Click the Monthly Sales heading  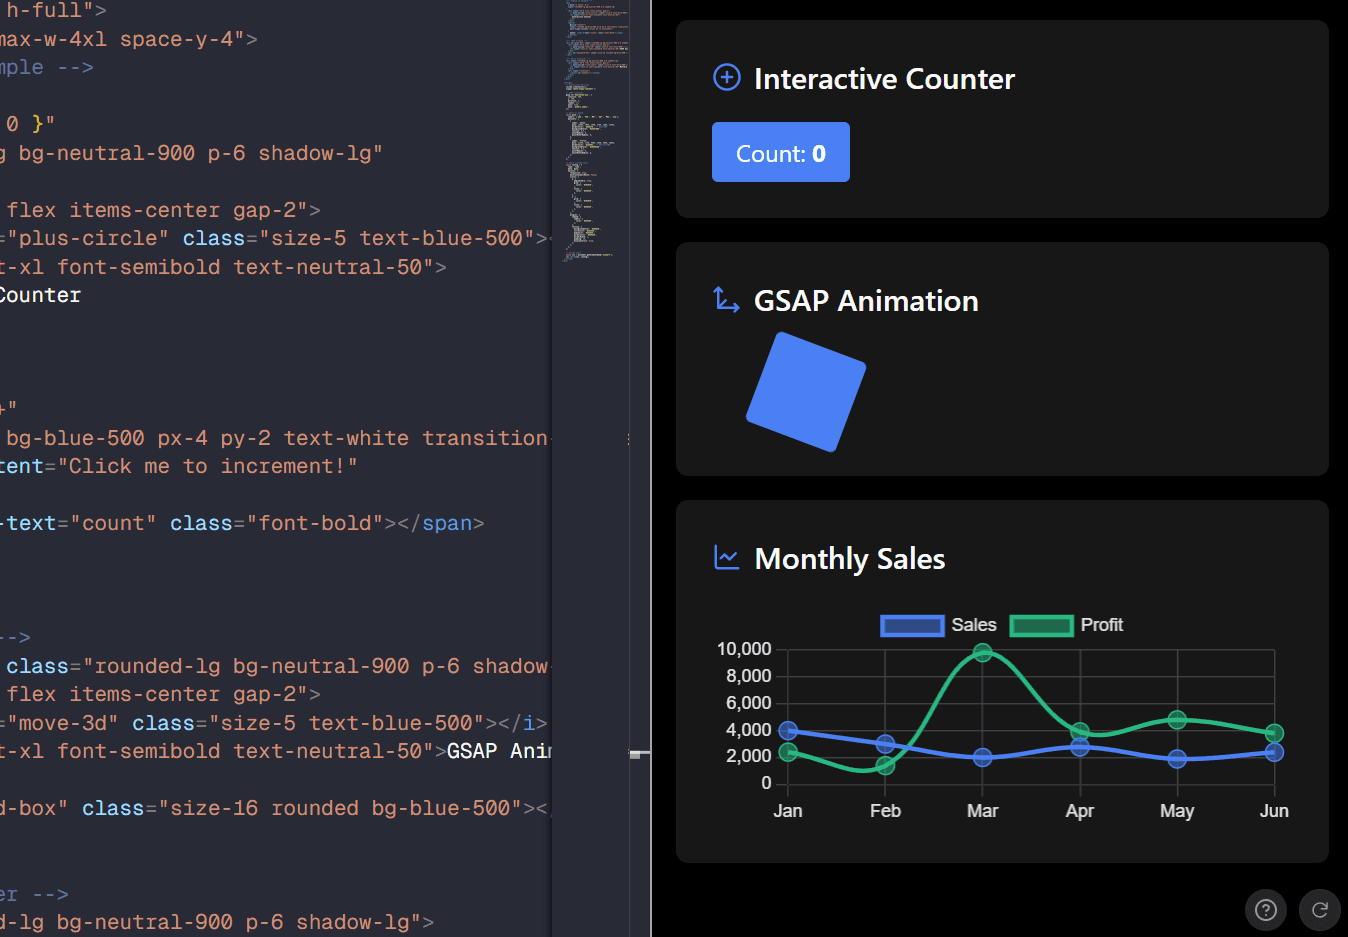tap(849, 559)
